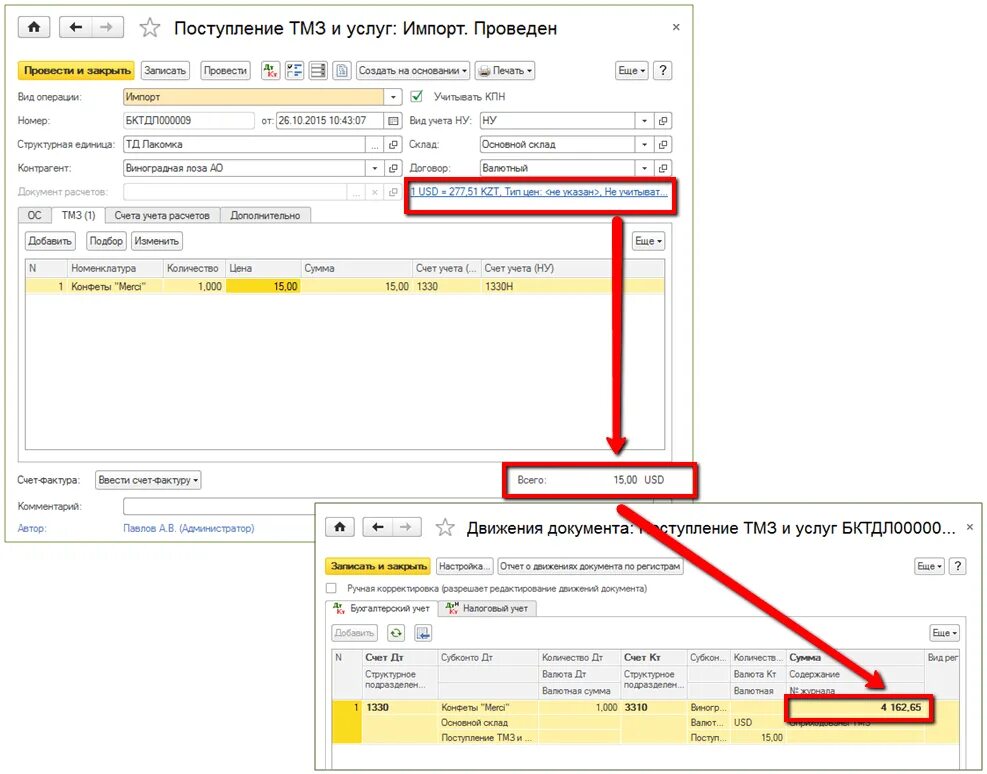Viewport: 987px width, 774px height.
Task: Open Еще menu in receipt top toolbar
Action: coord(632,70)
